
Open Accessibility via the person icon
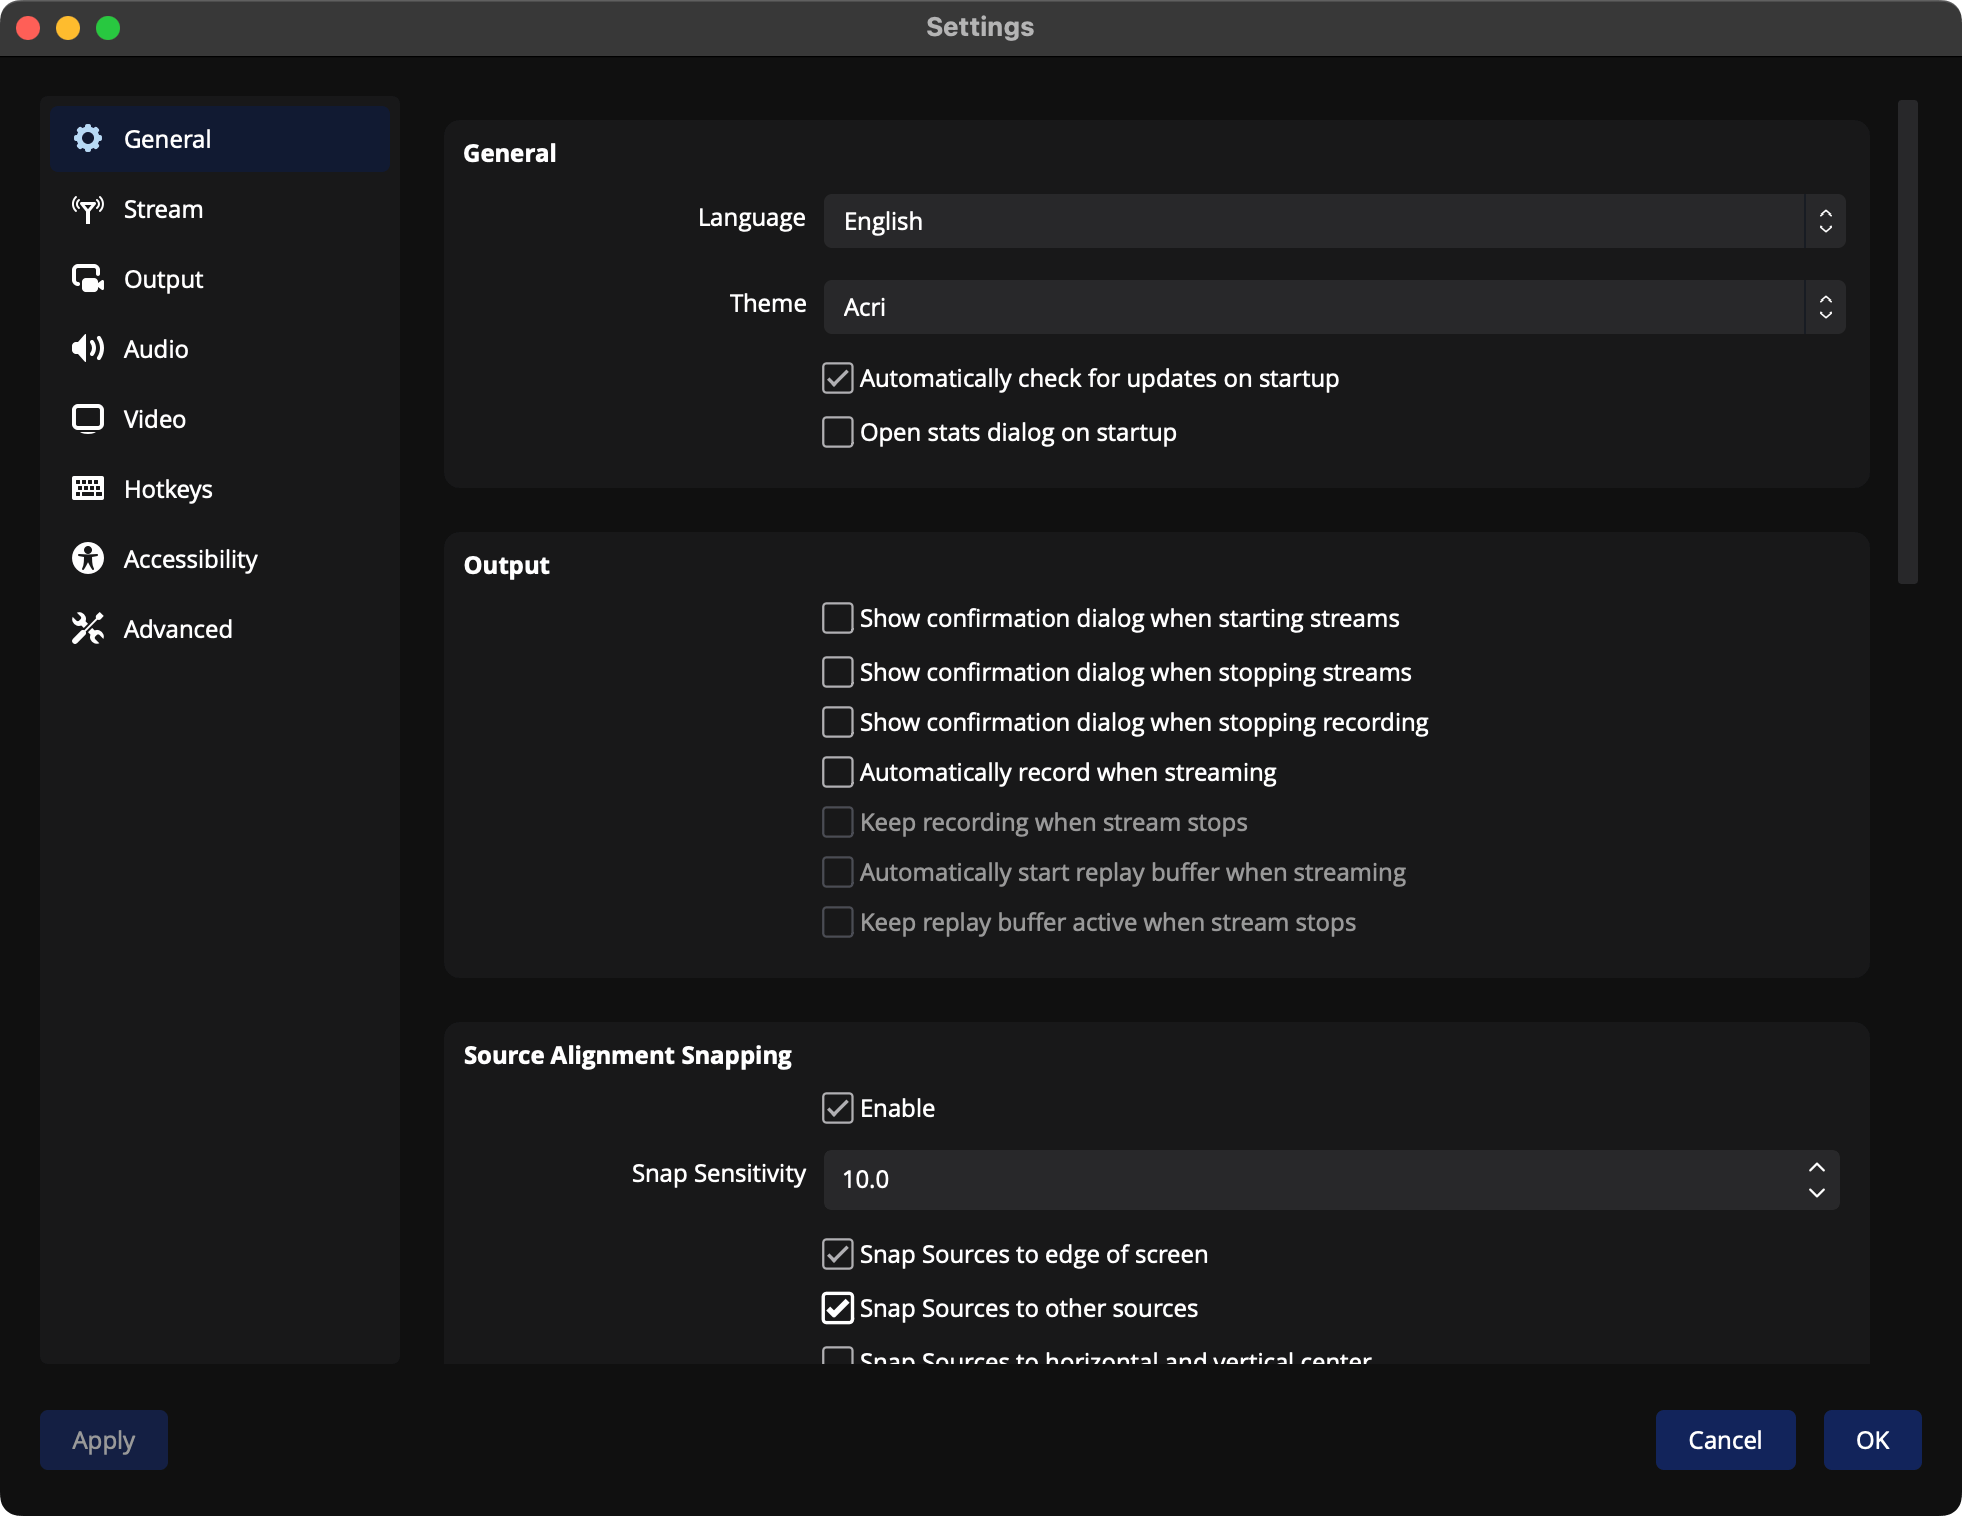[x=88, y=558]
